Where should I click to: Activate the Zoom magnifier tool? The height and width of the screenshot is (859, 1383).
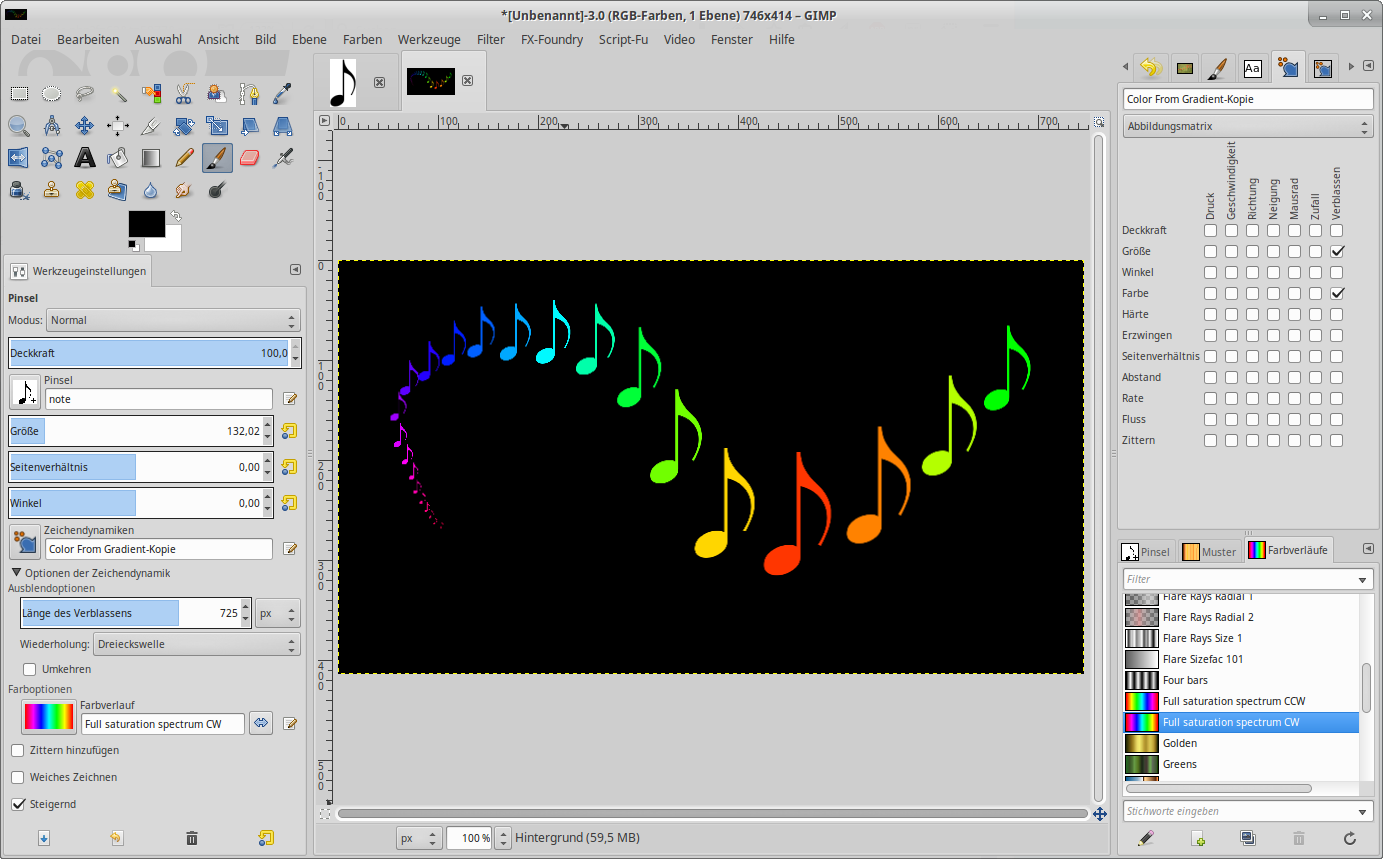[x=19, y=126]
